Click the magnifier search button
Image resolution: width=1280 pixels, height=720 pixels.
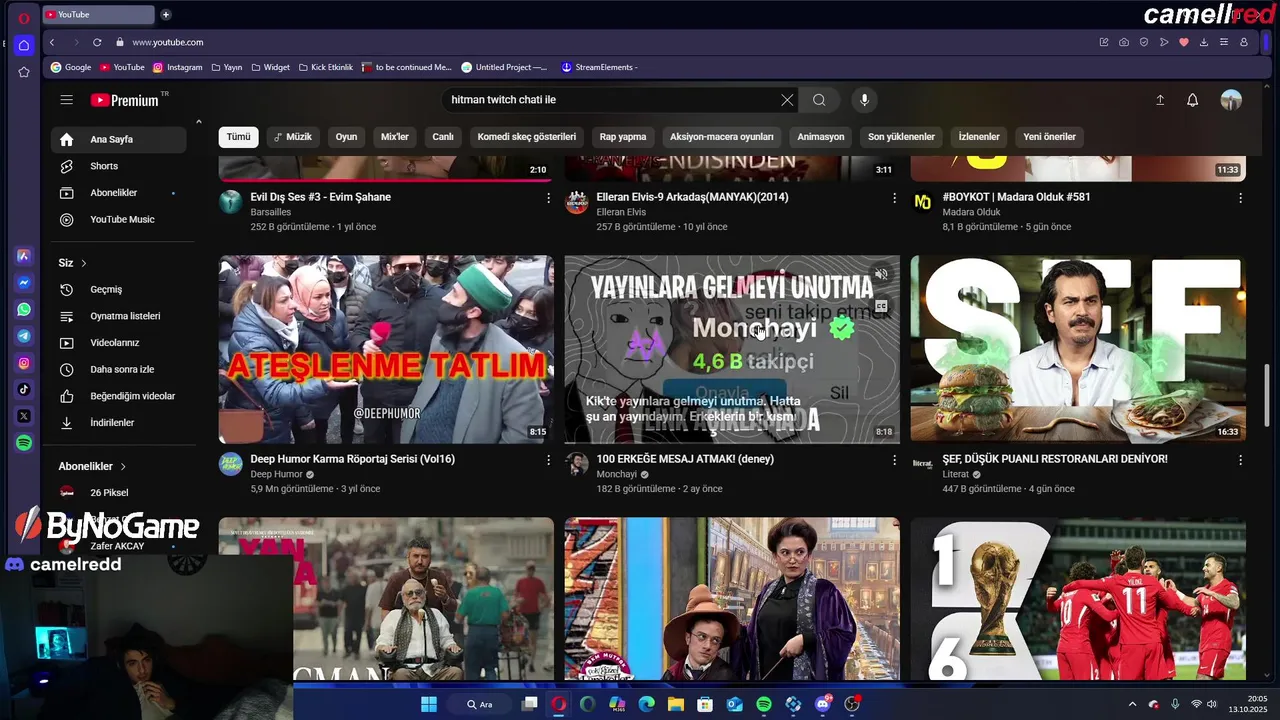click(x=819, y=100)
